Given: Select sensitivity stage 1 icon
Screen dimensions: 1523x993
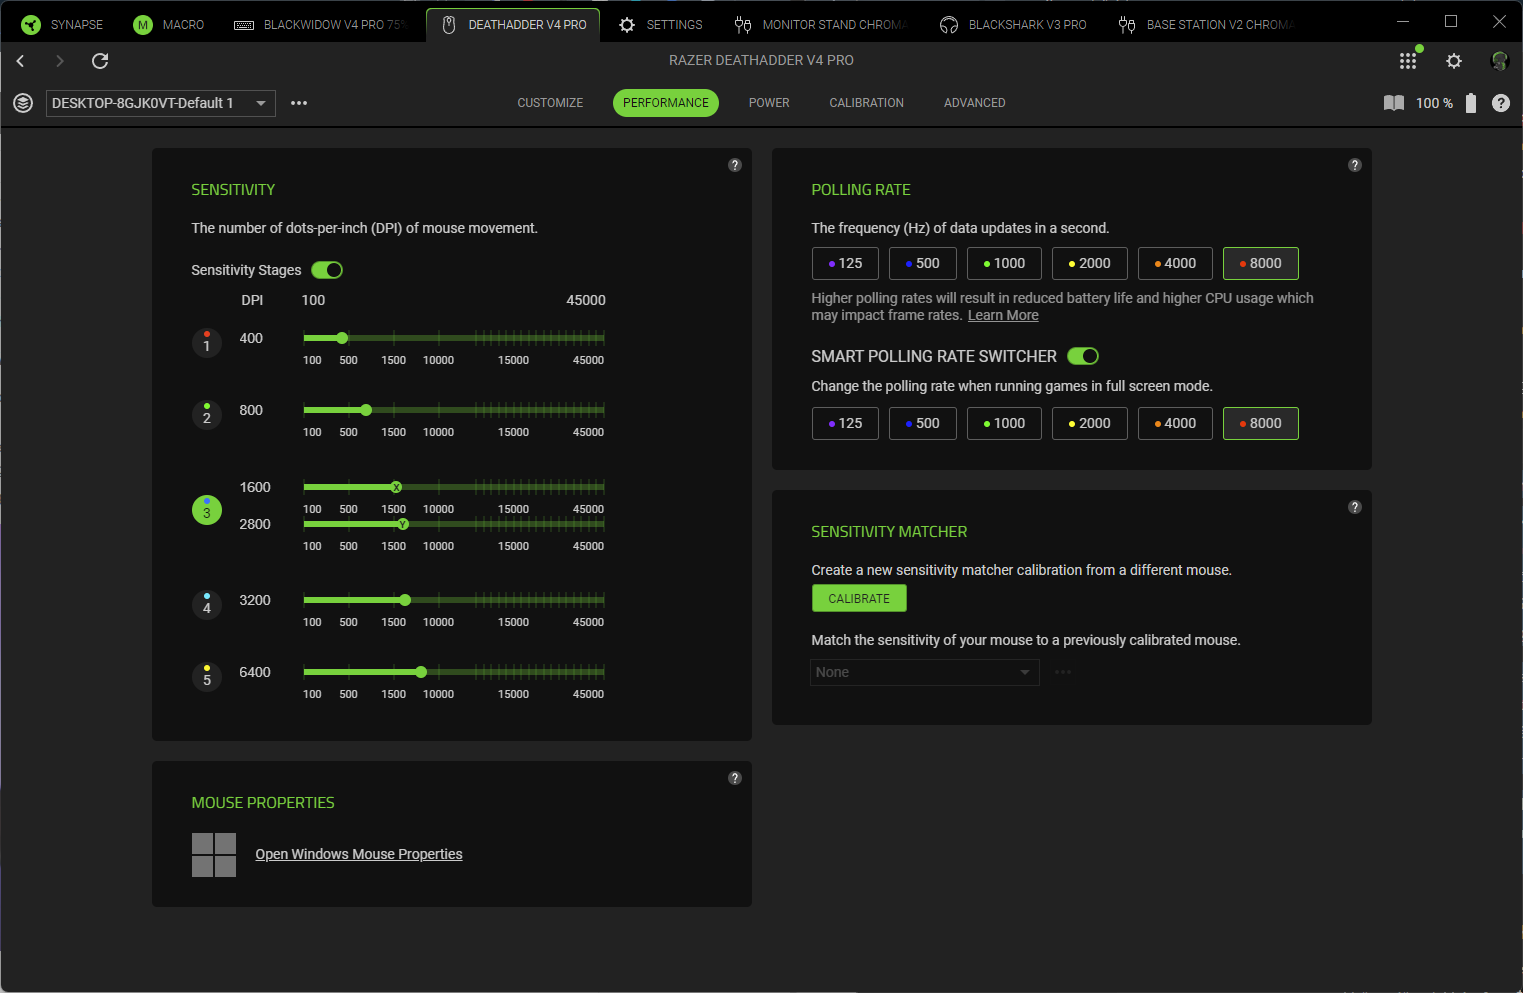Looking at the screenshot, I should tap(207, 343).
